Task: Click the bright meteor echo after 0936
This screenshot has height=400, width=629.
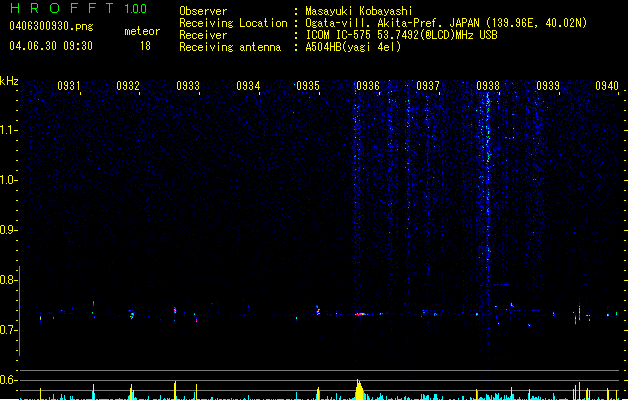Action: click(x=360, y=314)
